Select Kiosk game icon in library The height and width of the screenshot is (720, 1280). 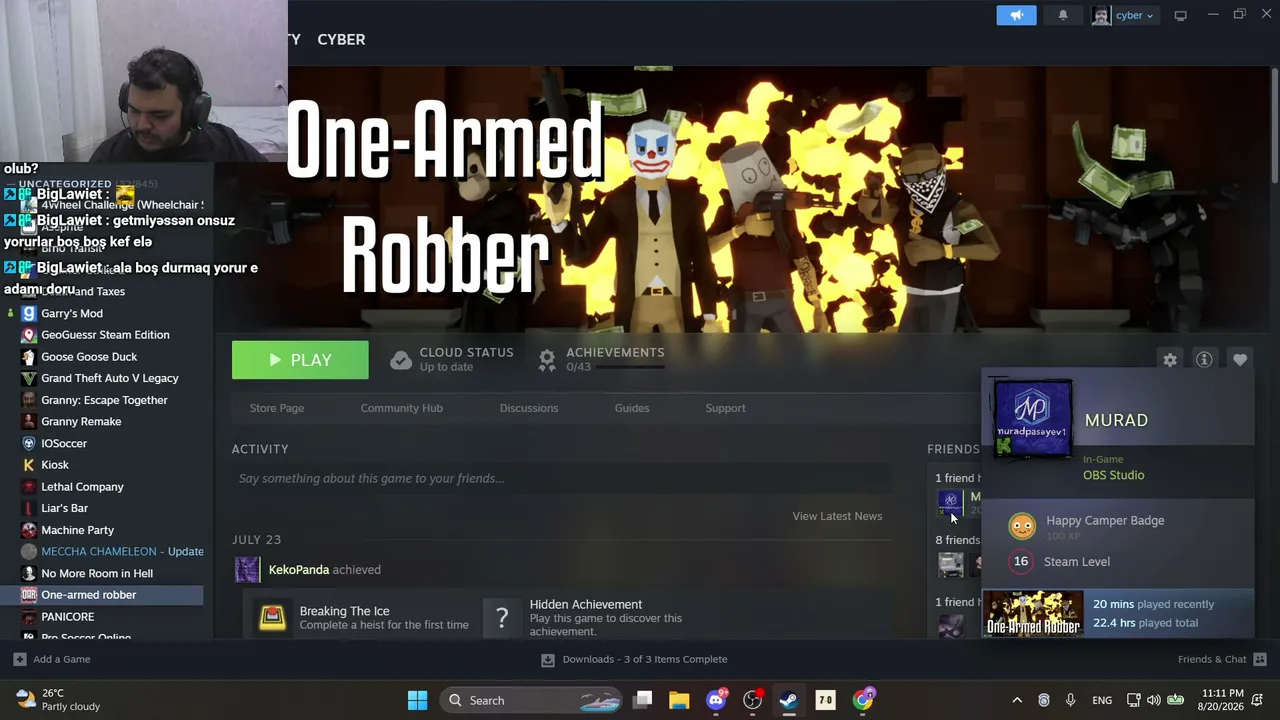coord(29,465)
